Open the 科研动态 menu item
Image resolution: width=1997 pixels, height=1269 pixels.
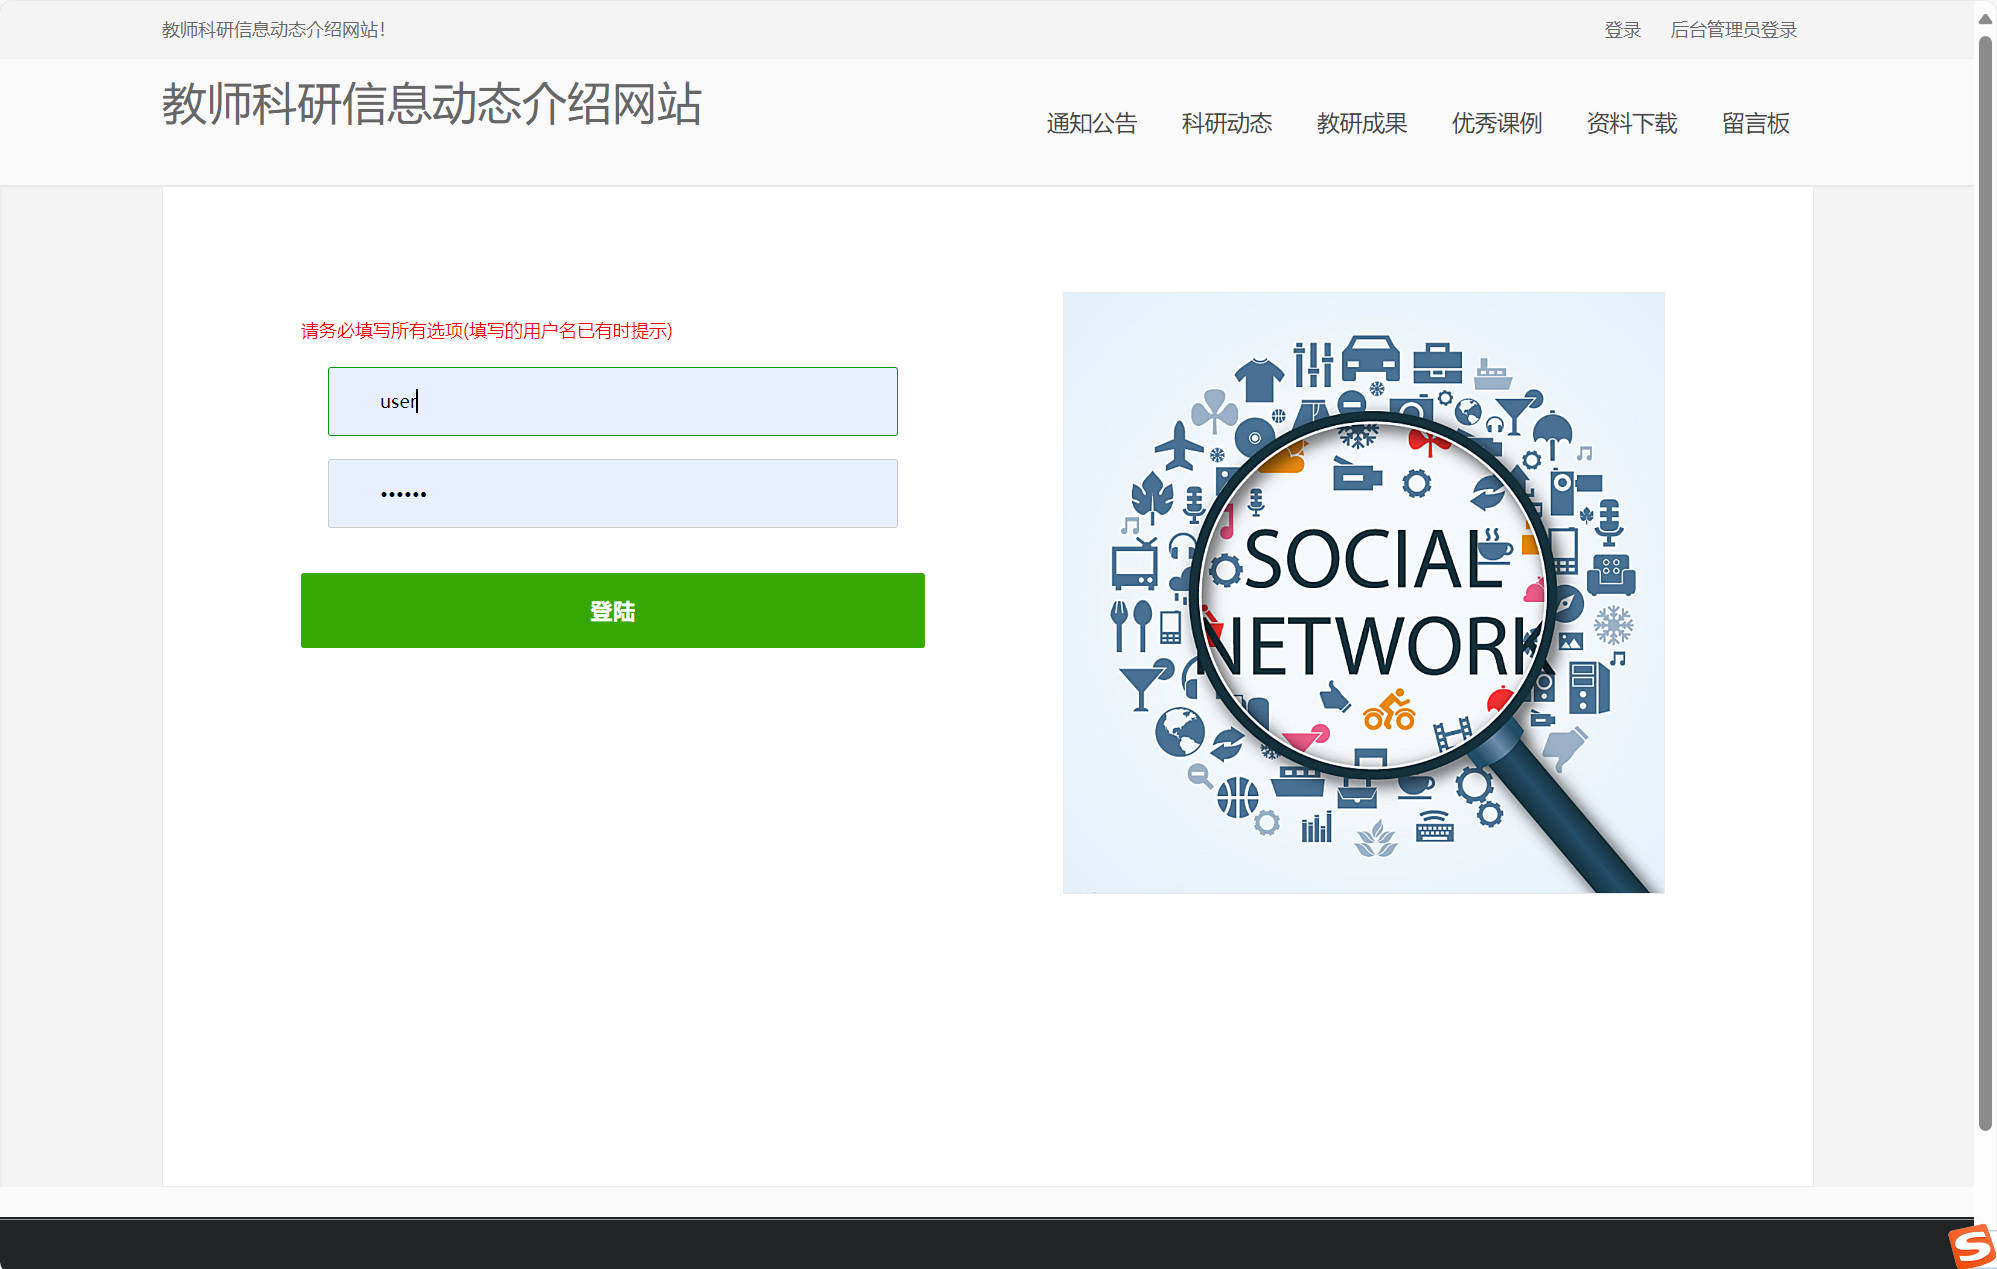[1226, 123]
